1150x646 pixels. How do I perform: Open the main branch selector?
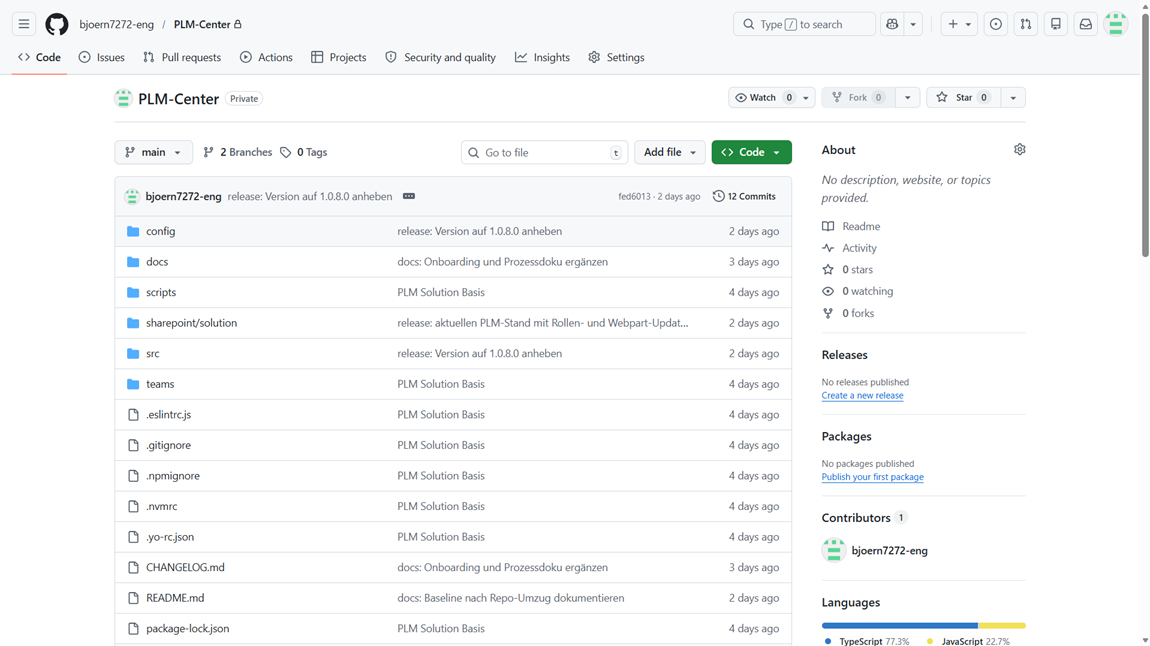[152, 151]
